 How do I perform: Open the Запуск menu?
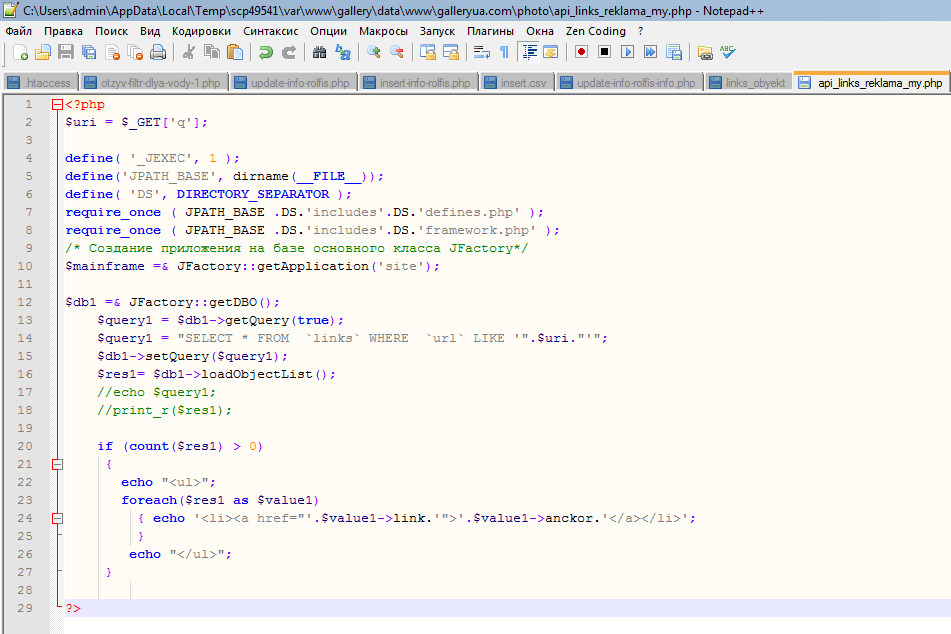(x=437, y=31)
